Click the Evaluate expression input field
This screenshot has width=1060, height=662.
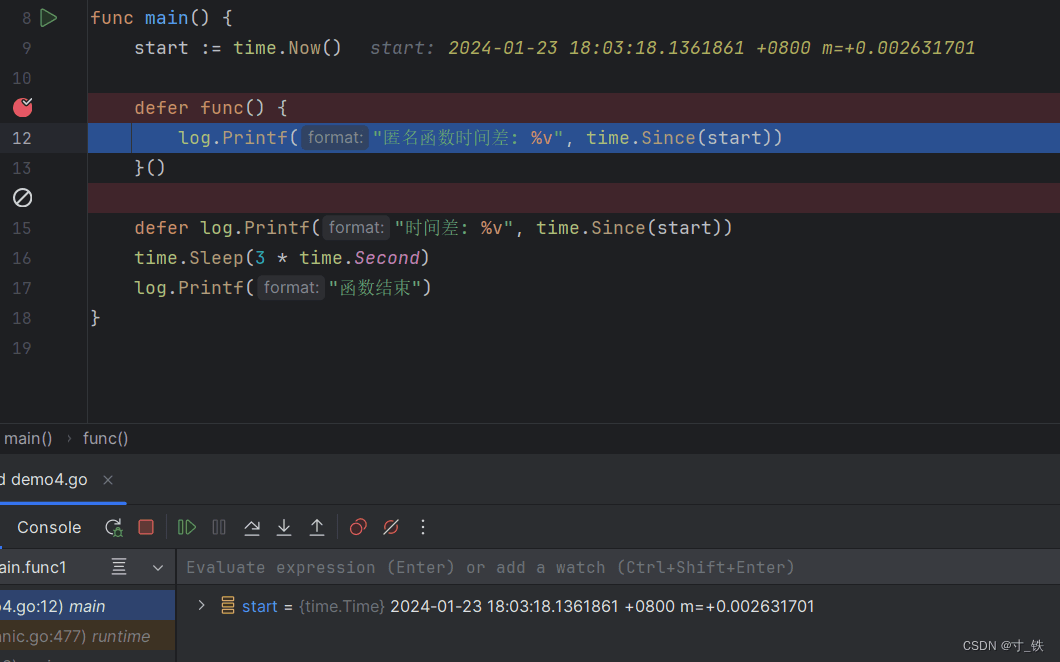(600, 567)
